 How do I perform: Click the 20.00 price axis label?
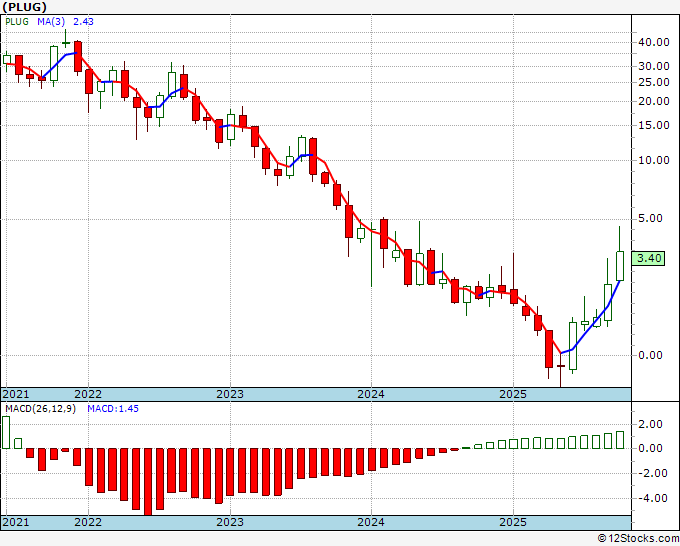click(654, 101)
